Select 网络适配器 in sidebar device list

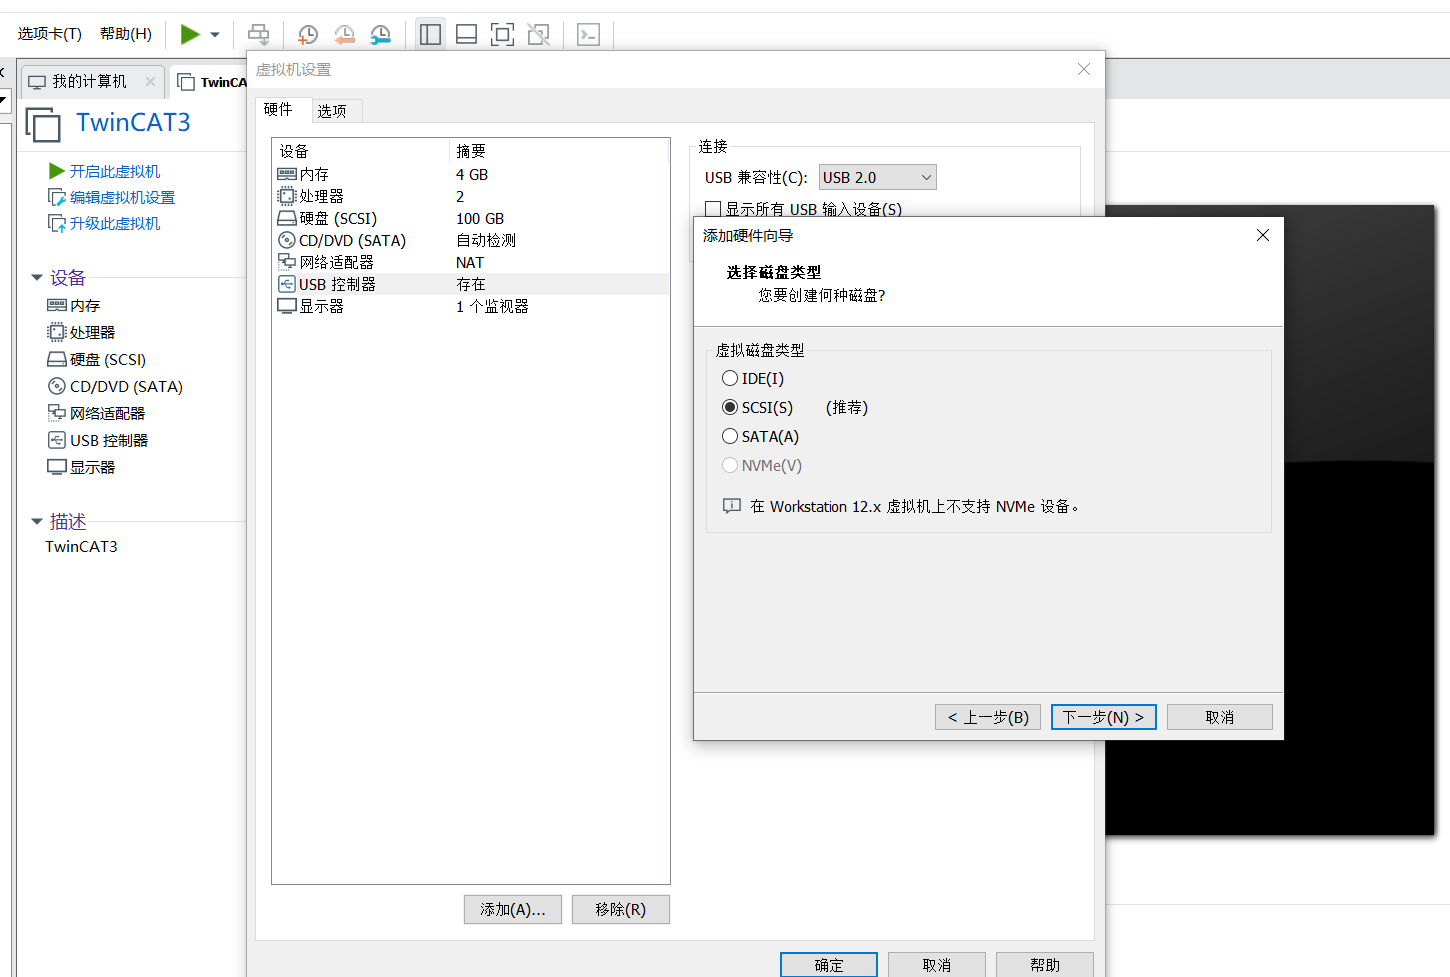[96, 413]
